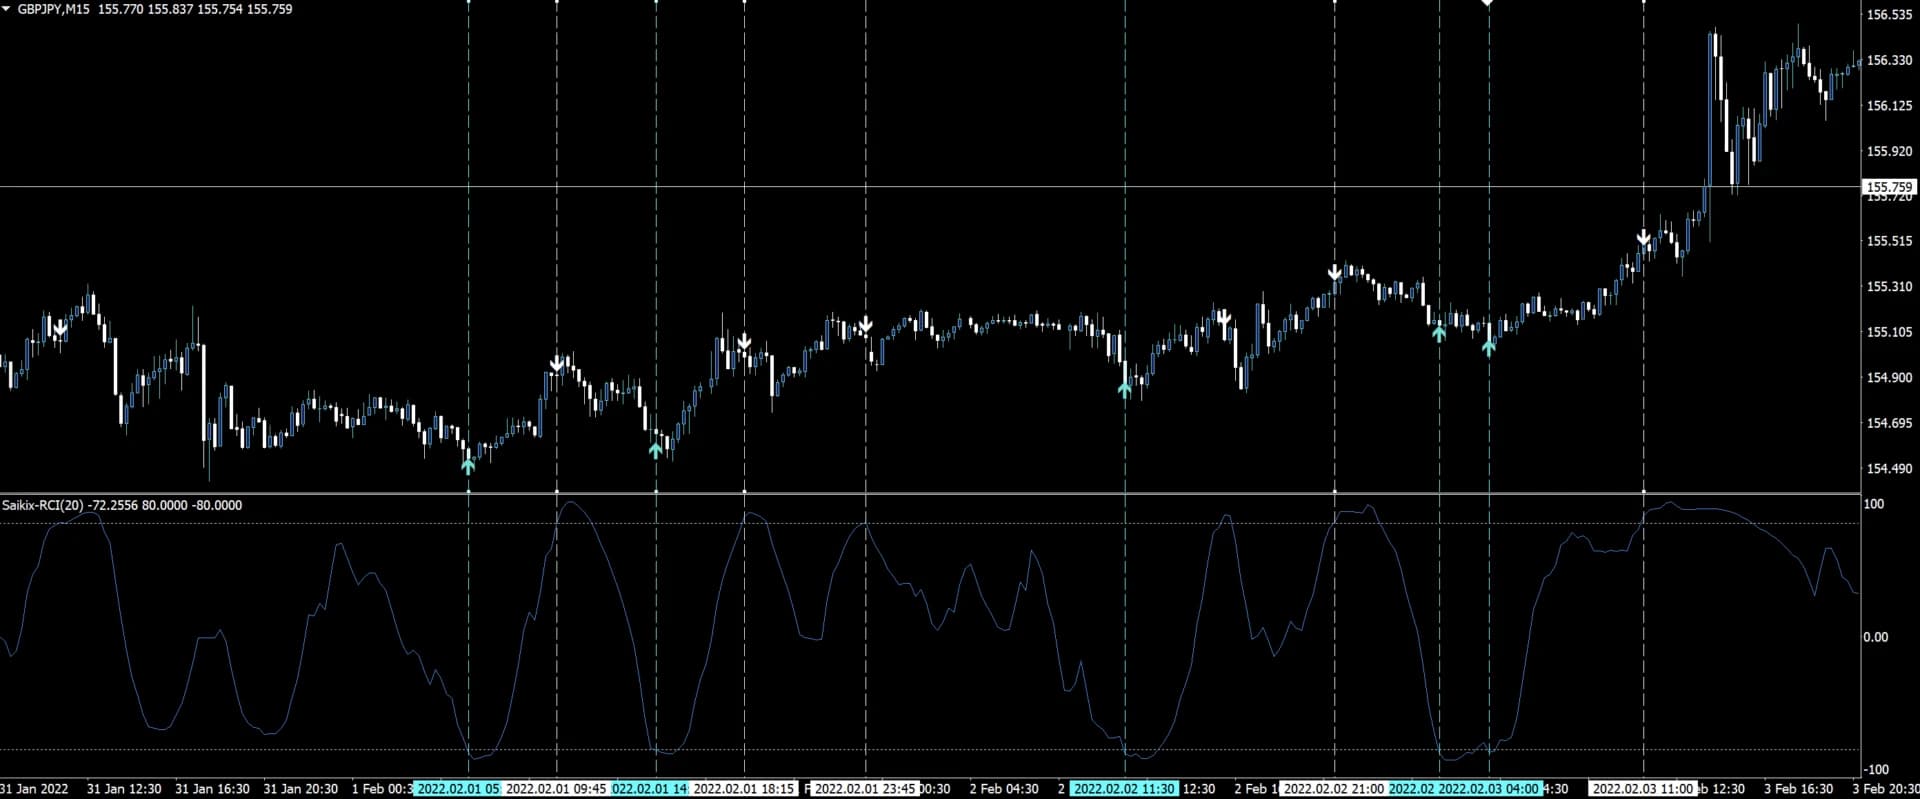Screen dimensions: 1920x799
Task: Click the 156.330 value on price scale
Action: pyautogui.click(x=1889, y=61)
